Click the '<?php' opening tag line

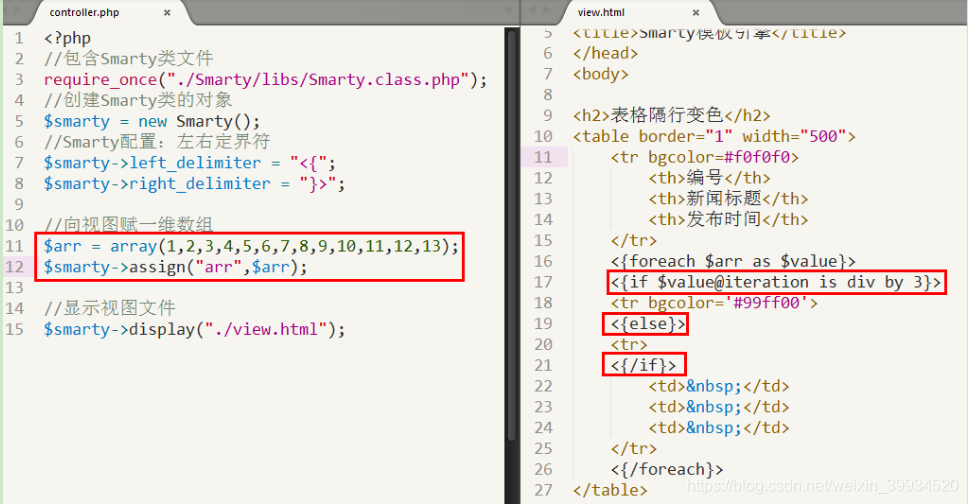click(x=67, y=38)
